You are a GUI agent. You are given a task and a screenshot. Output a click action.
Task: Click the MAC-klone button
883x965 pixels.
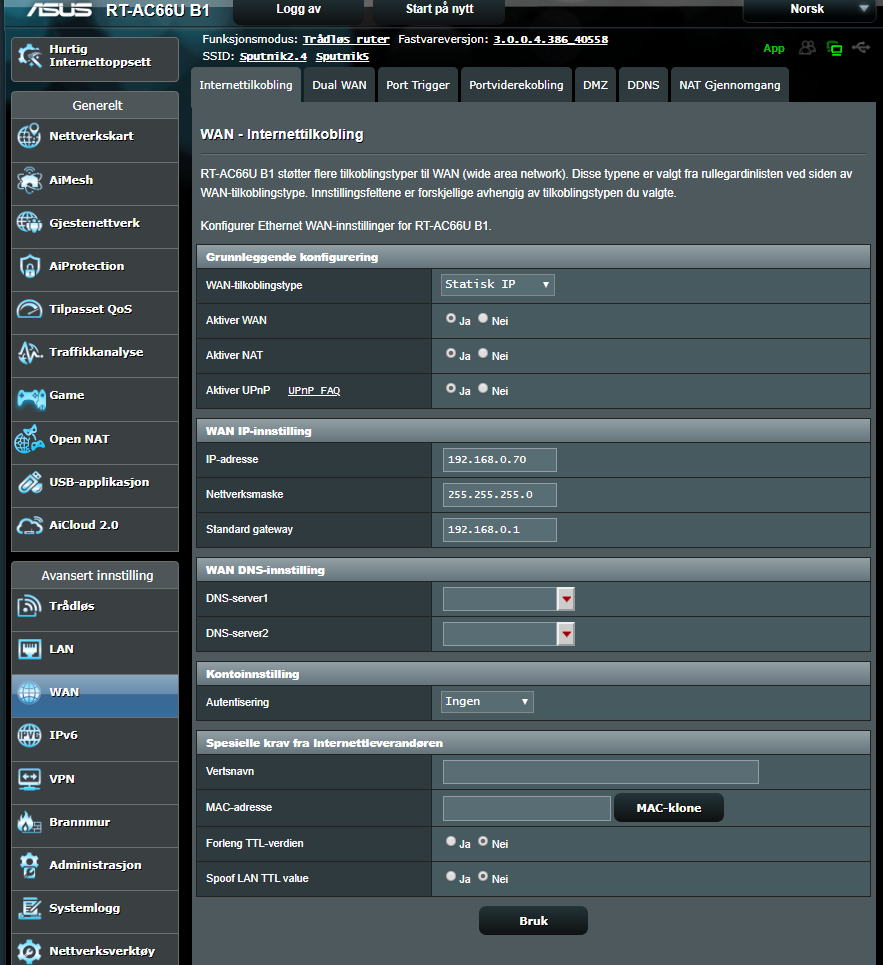(669, 808)
